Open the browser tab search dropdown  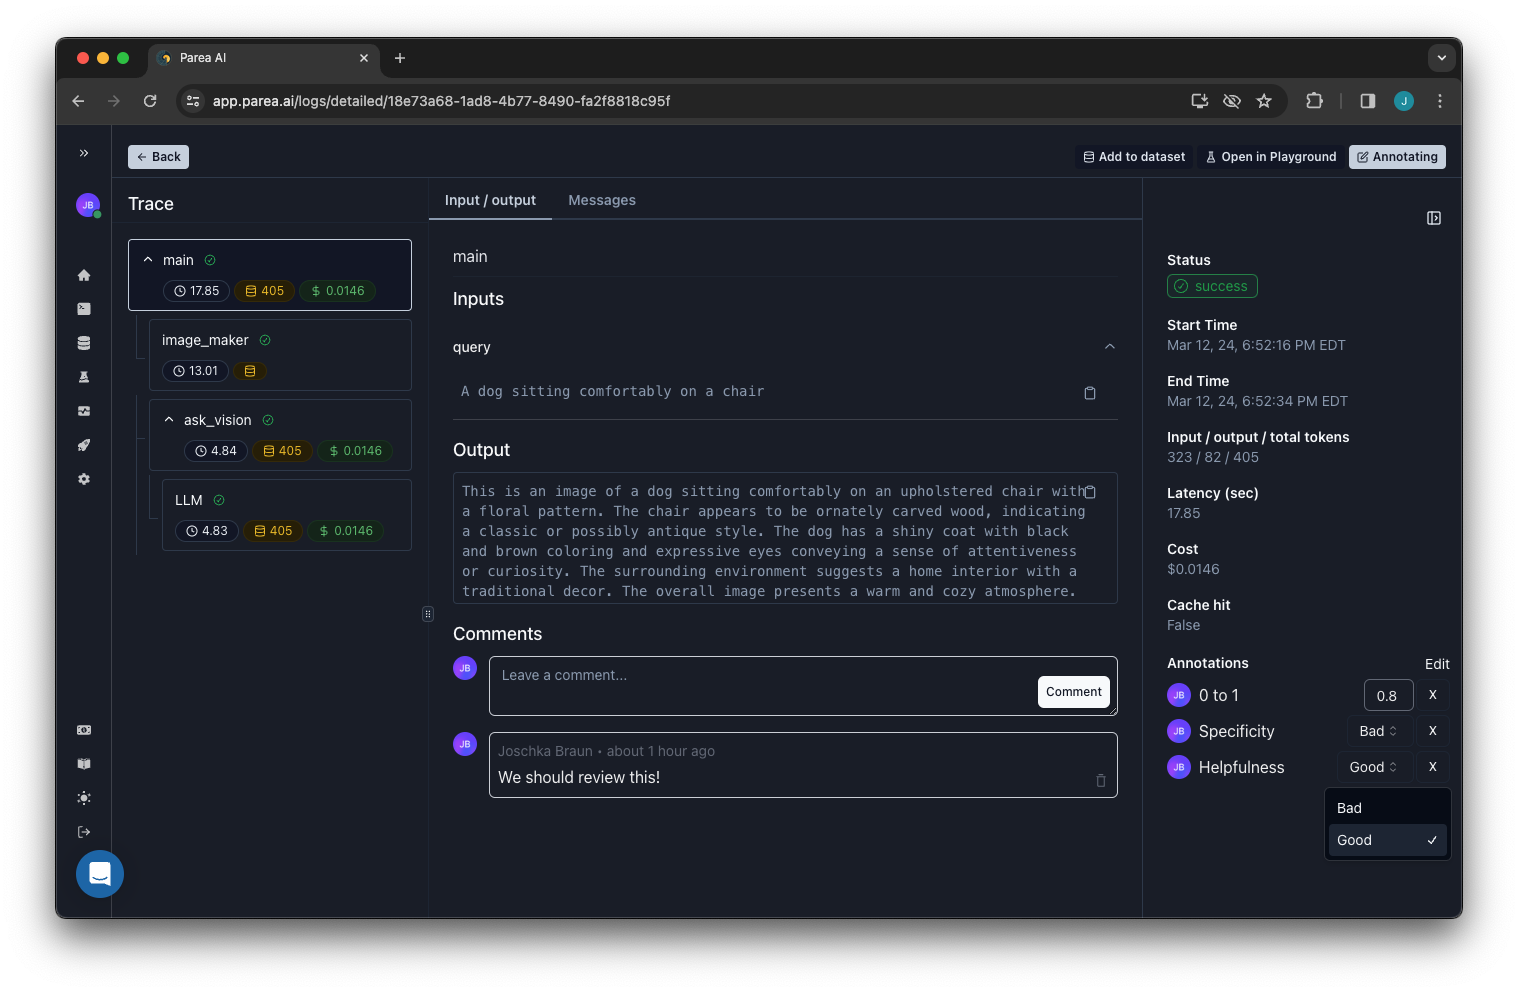click(x=1442, y=58)
